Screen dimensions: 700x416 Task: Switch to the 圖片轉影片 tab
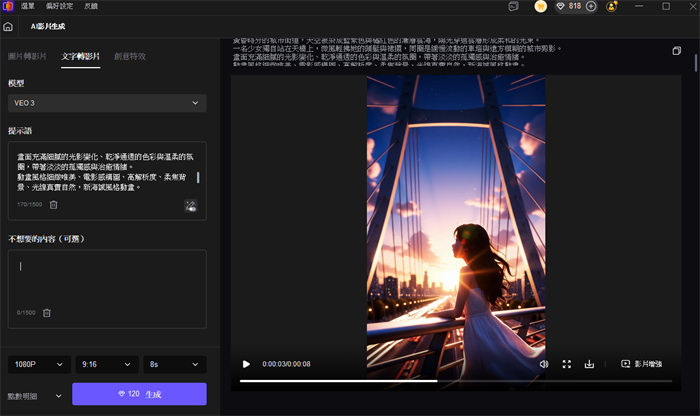click(x=27, y=57)
